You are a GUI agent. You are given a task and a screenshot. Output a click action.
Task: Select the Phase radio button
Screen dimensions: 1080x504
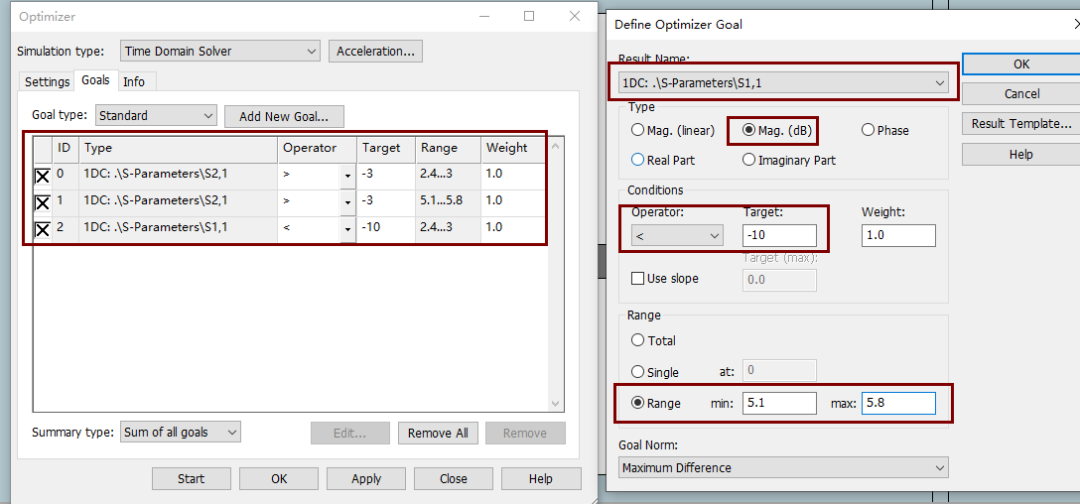[x=885, y=130]
